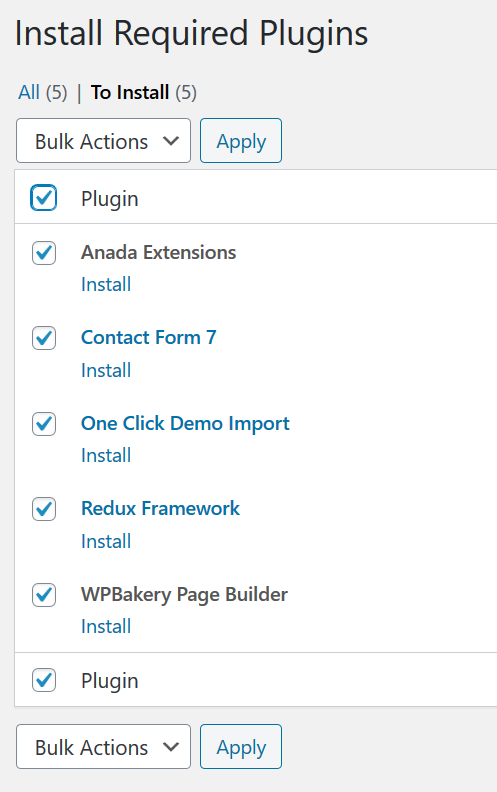This screenshot has width=497, height=792.
Task: Toggle the One Click Demo Import checkbox
Action: [x=44, y=423]
